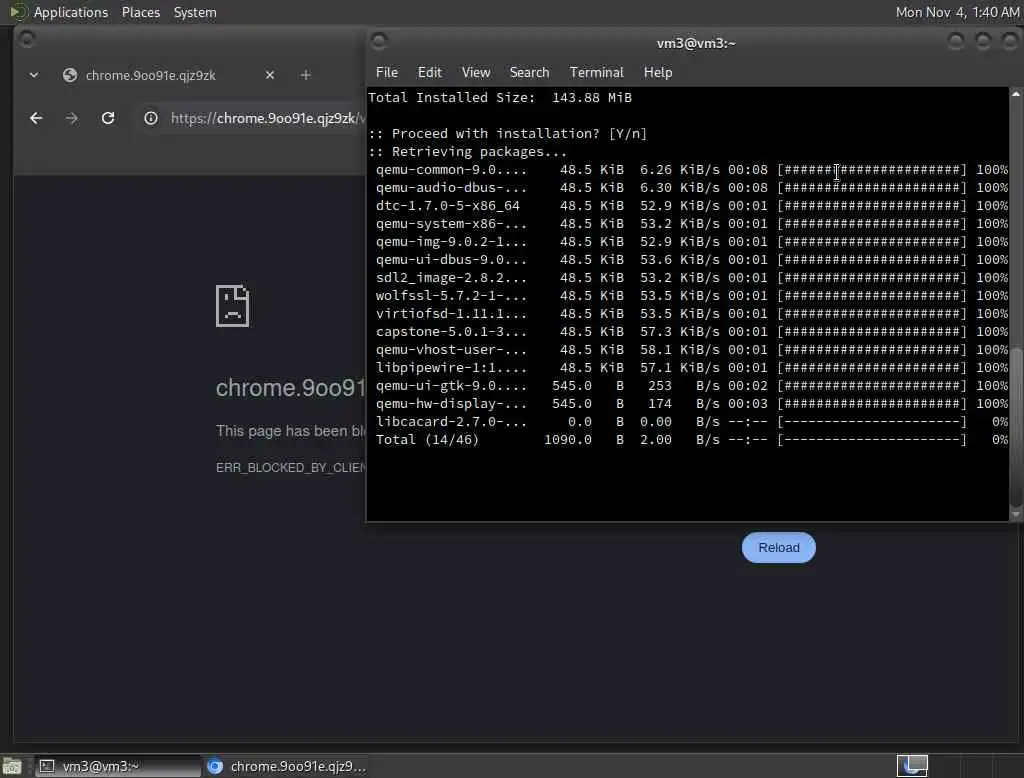Click the qemu-system-x86 package line
Screen dimensions: 1024x778
[x=692, y=223]
